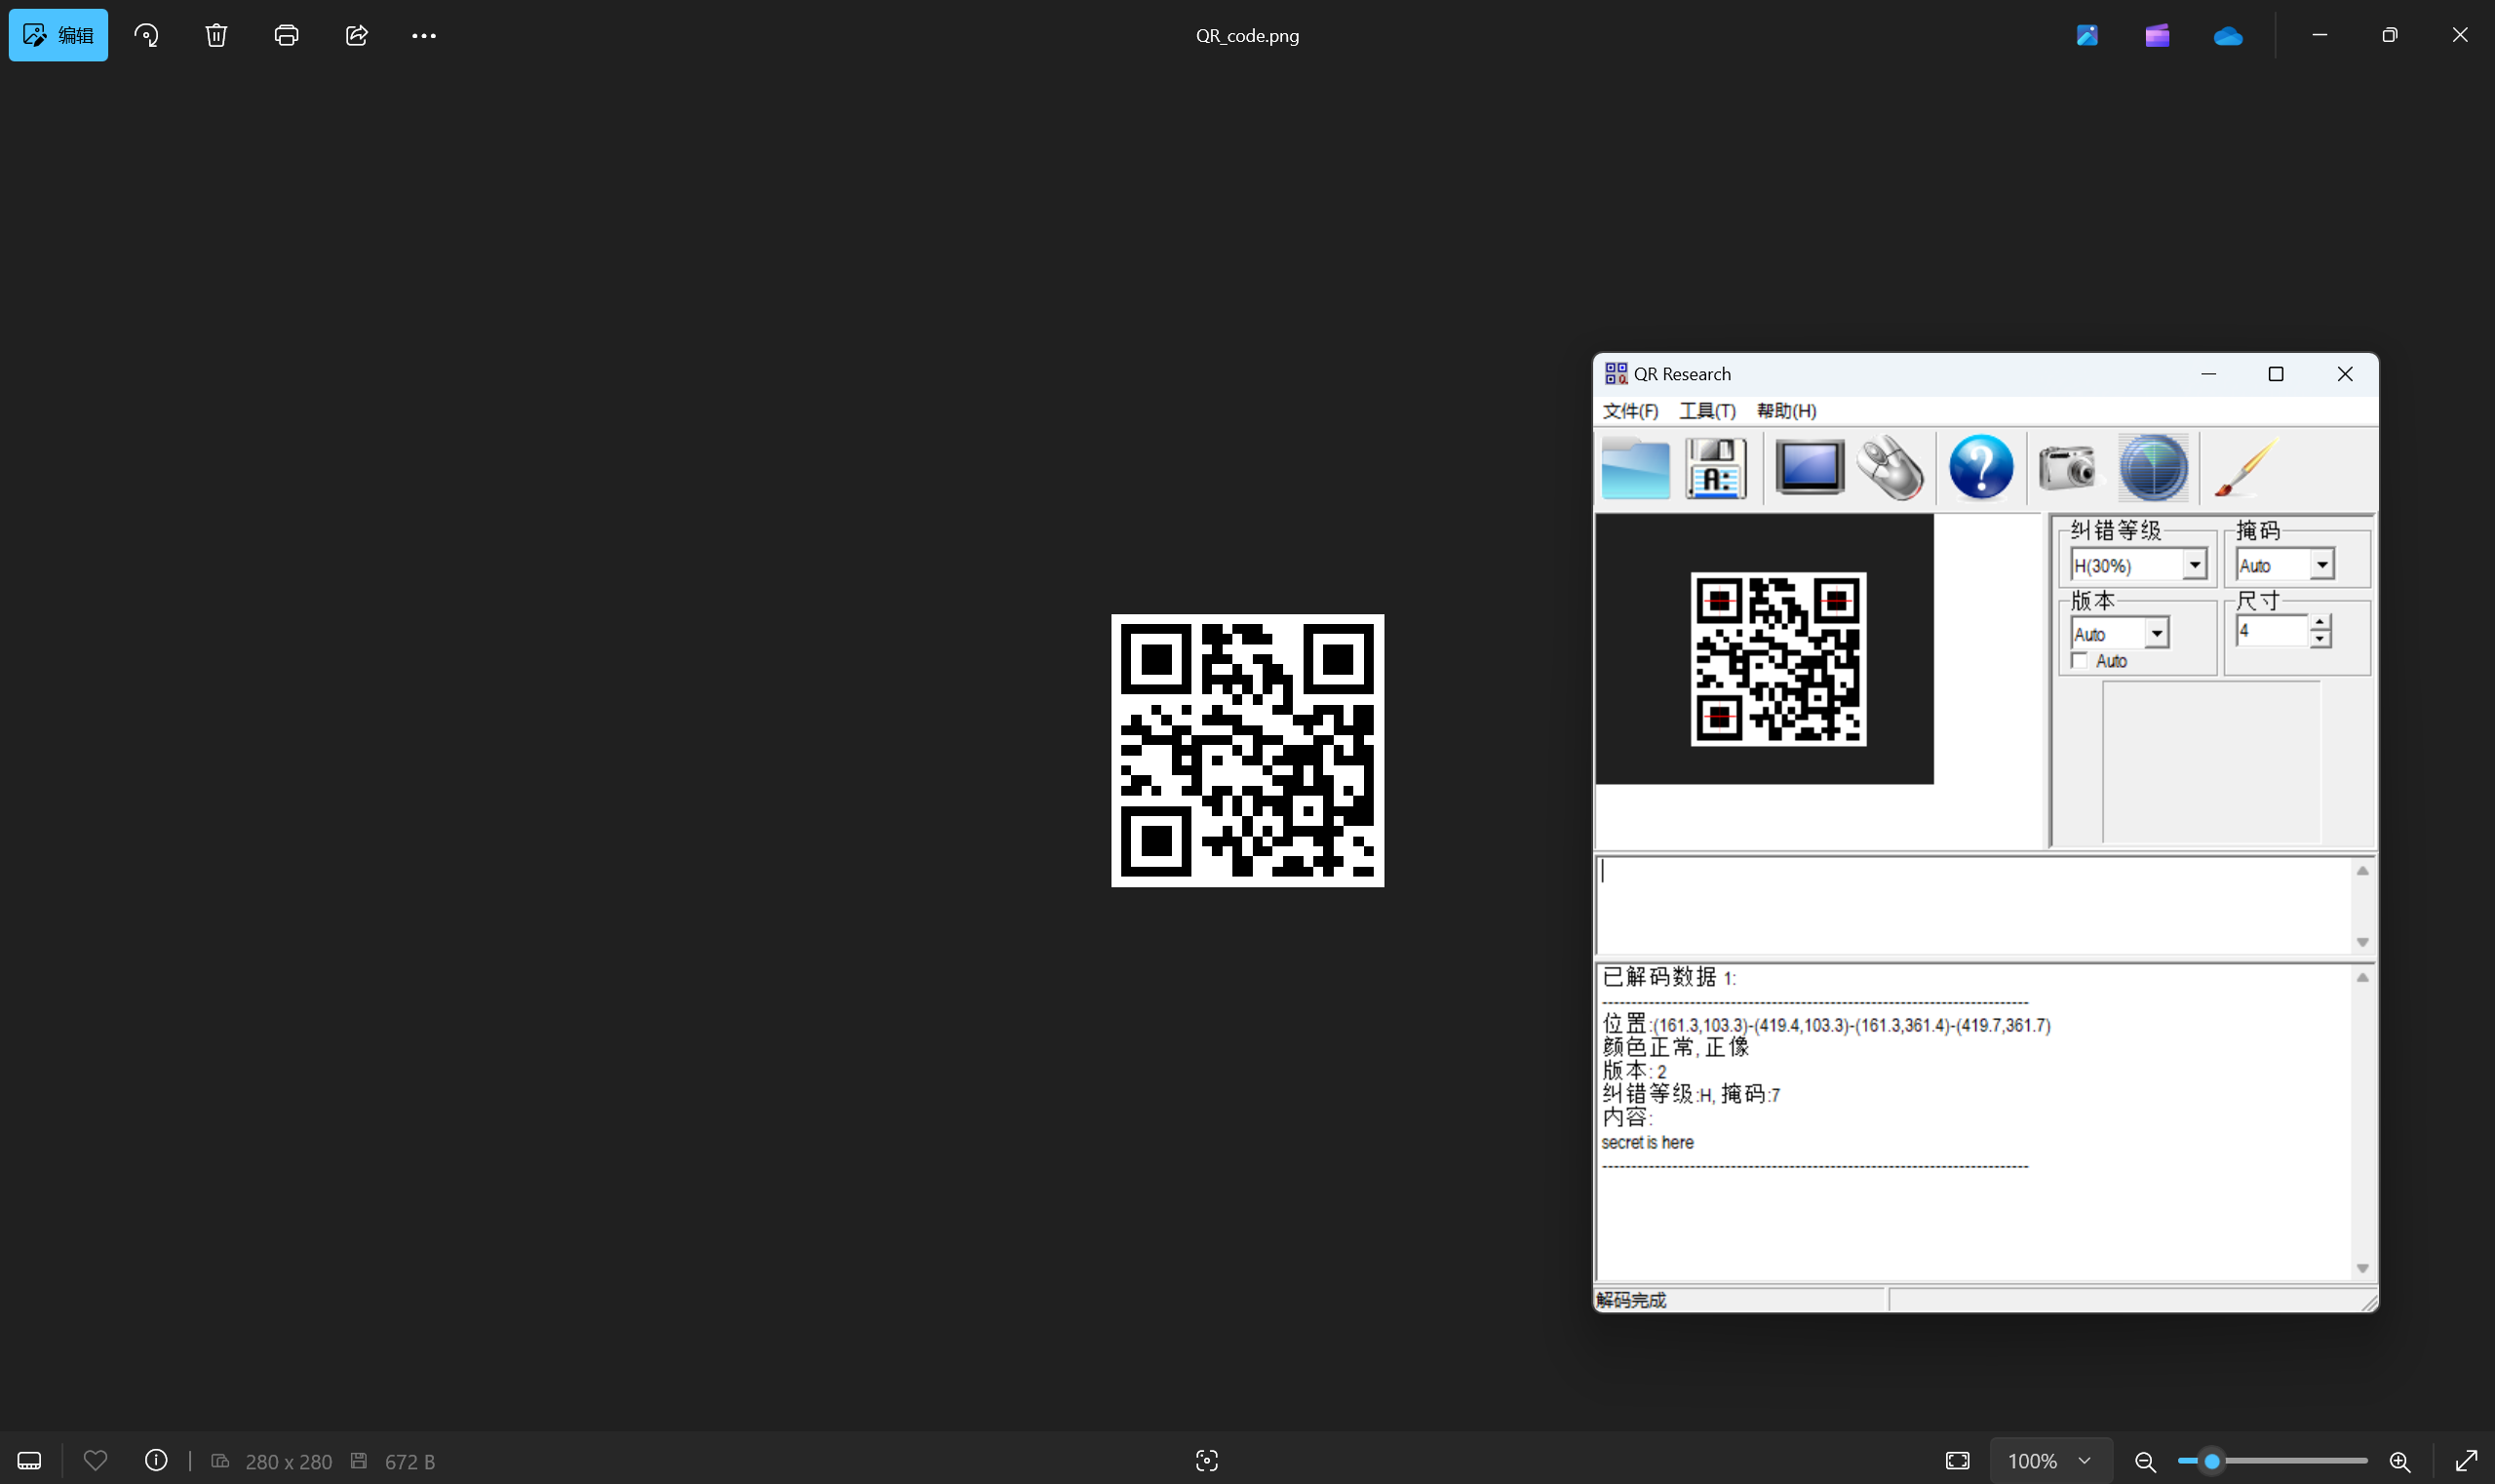Enable the Auto checkbox under 版本
This screenshot has width=2495, height=1484.
(2080, 661)
